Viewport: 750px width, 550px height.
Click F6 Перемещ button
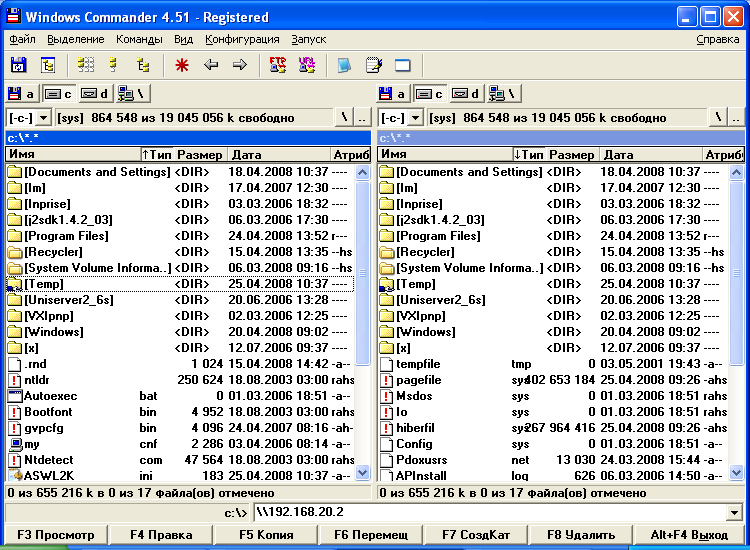(371, 535)
